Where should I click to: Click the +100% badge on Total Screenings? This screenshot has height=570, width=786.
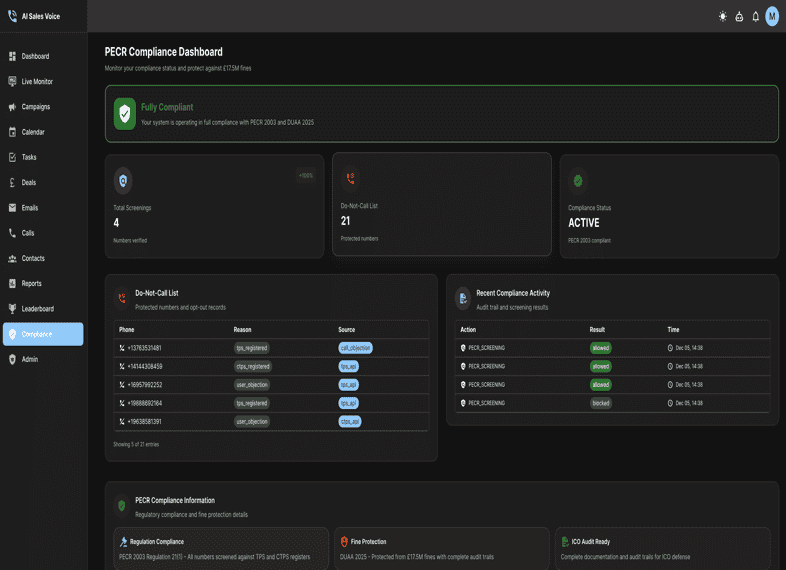click(306, 175)
